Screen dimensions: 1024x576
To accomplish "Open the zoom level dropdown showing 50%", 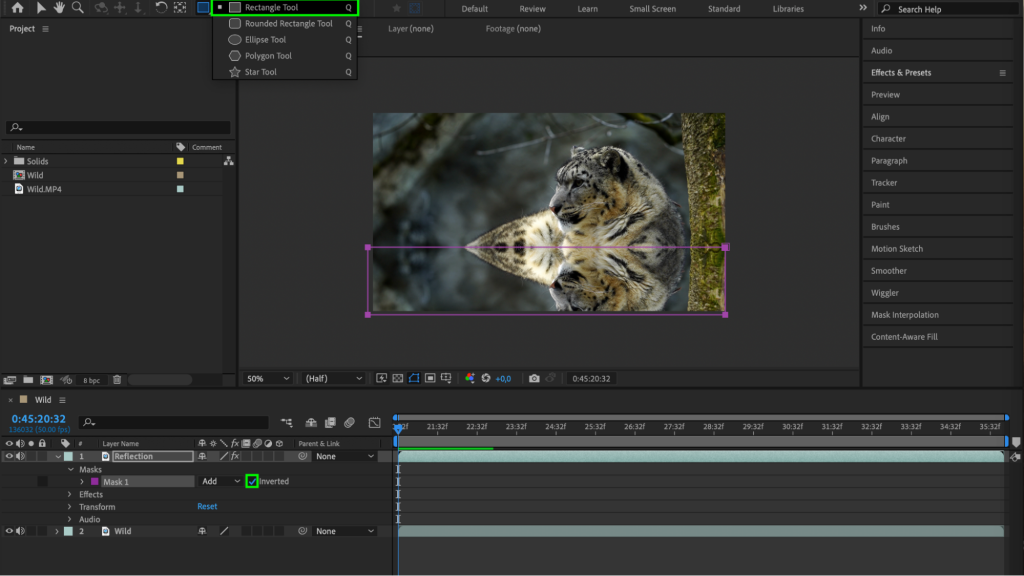I will coord(266,378).
